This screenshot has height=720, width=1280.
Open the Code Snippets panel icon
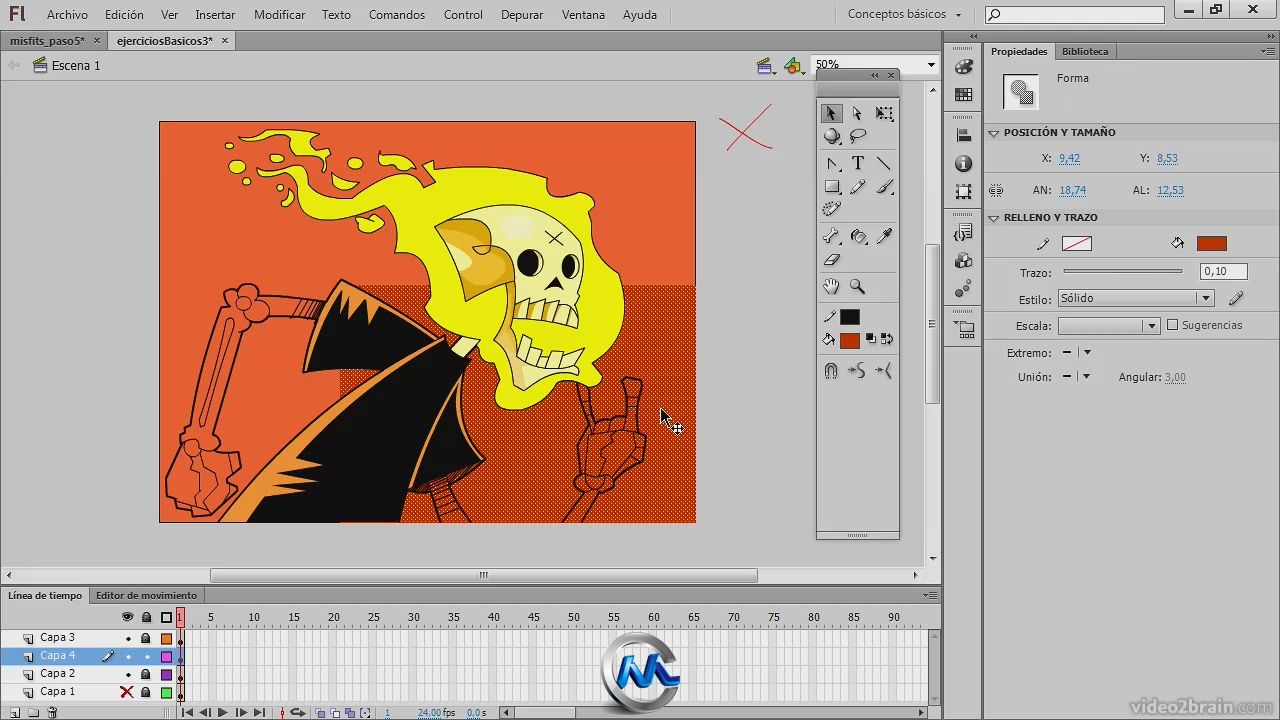(964, 232)
